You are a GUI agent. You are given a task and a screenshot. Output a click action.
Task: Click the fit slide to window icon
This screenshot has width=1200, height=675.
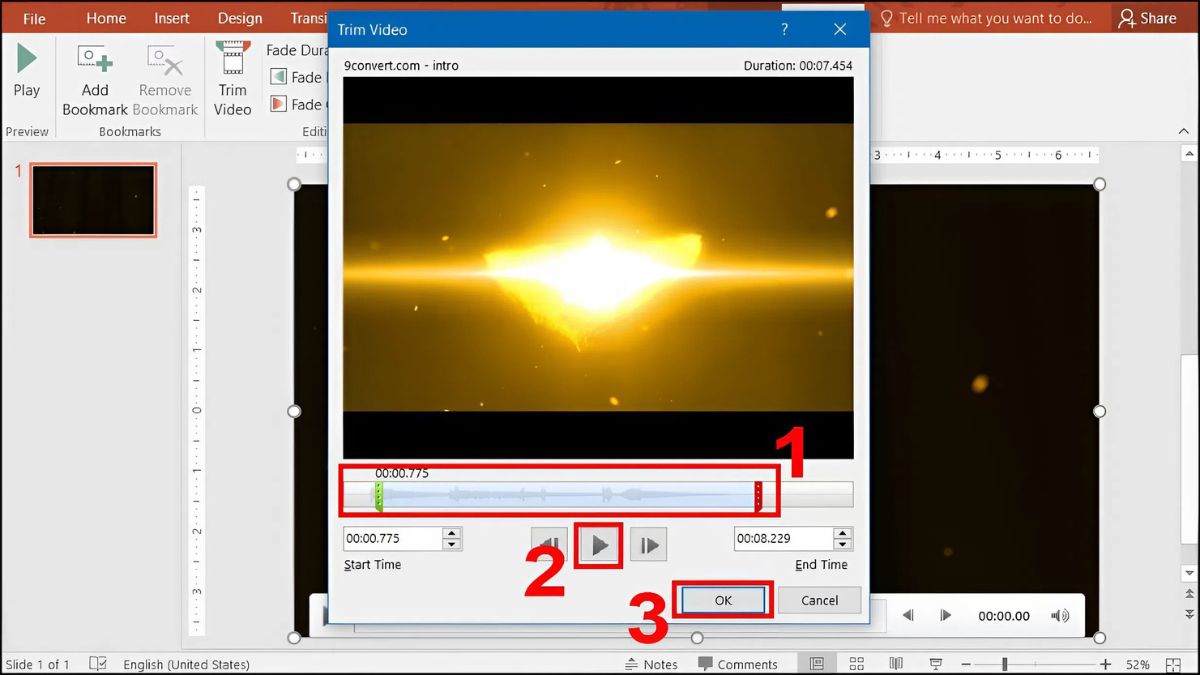pyautogui.click(x=1172, y=664)
